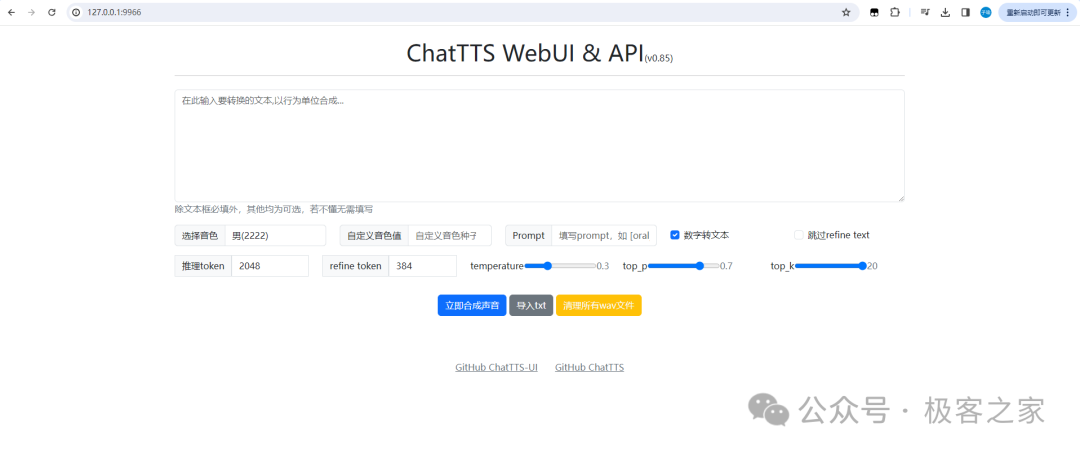Adjust the temperature slider
The width and height of the screenshot is (1080, 454).
coord(560,266)
